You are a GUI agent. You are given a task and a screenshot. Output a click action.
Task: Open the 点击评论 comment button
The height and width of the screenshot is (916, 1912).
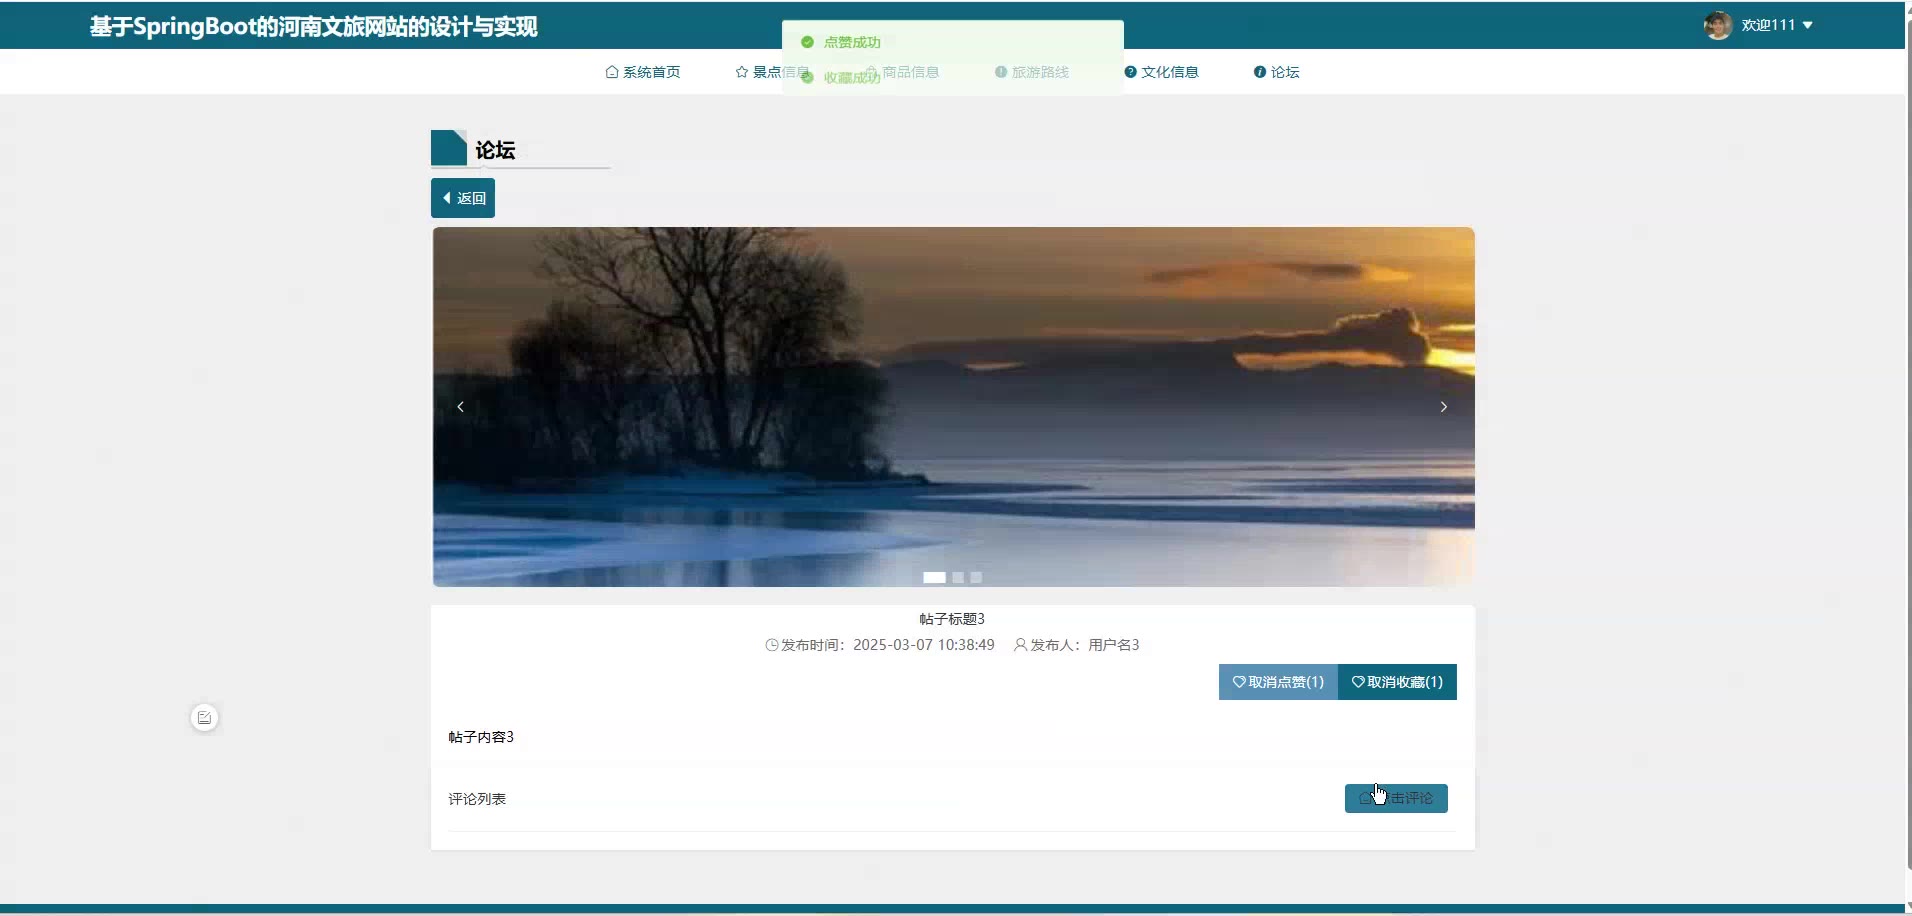(x=1396, y=798)
